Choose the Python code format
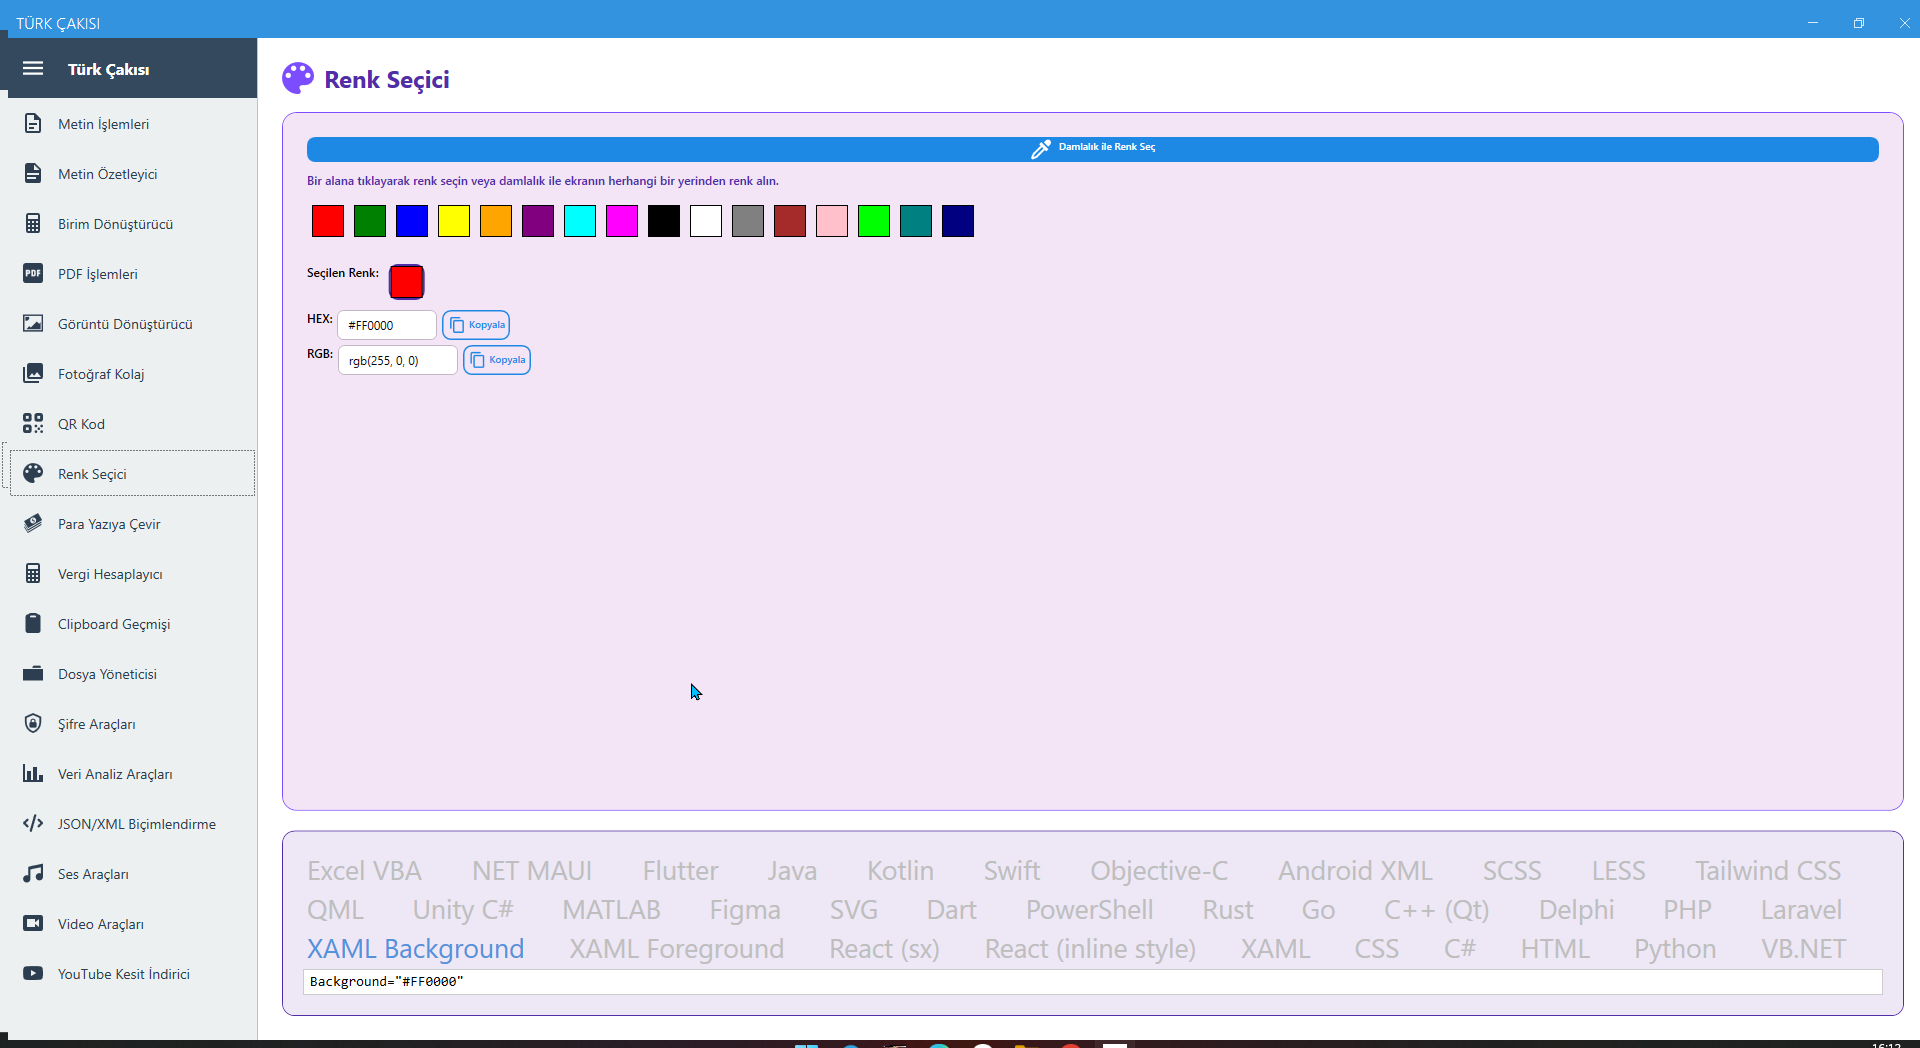This screenshot has height=1048, width=1920. pos(1674,949)
